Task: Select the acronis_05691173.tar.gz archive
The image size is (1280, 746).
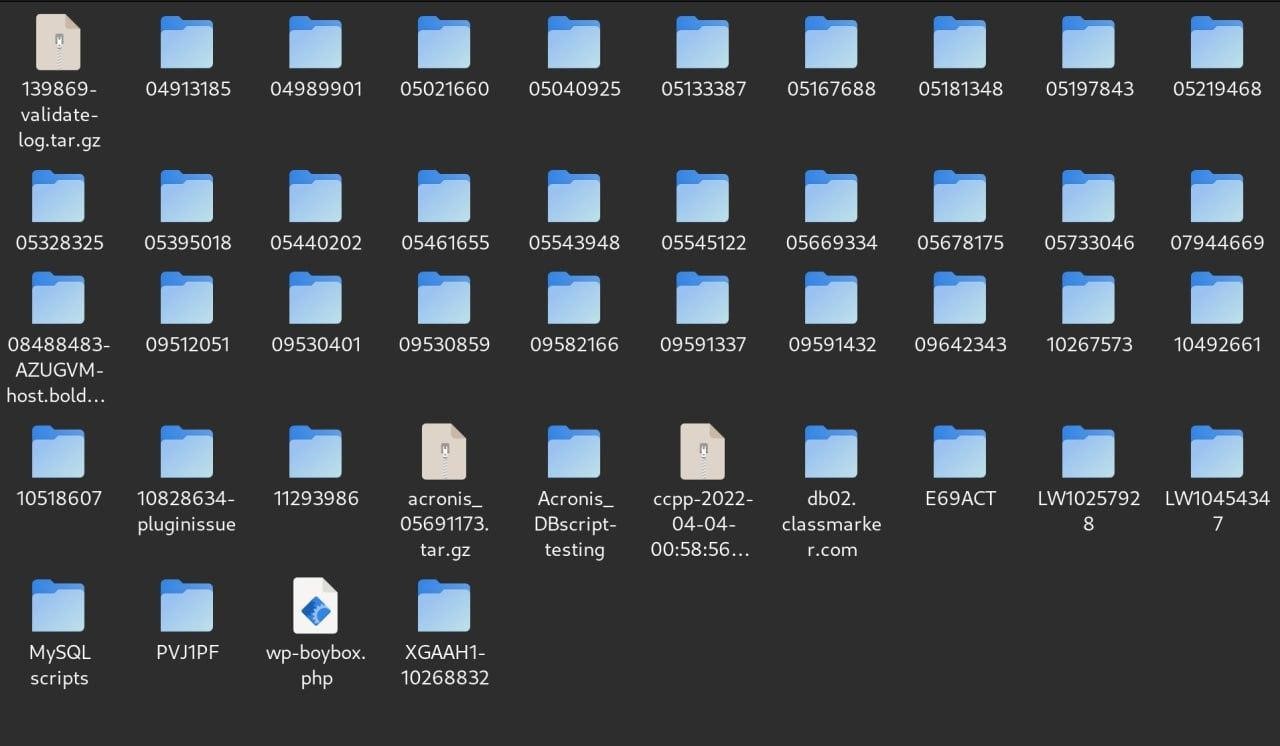Action: click(x=444, y=452)
